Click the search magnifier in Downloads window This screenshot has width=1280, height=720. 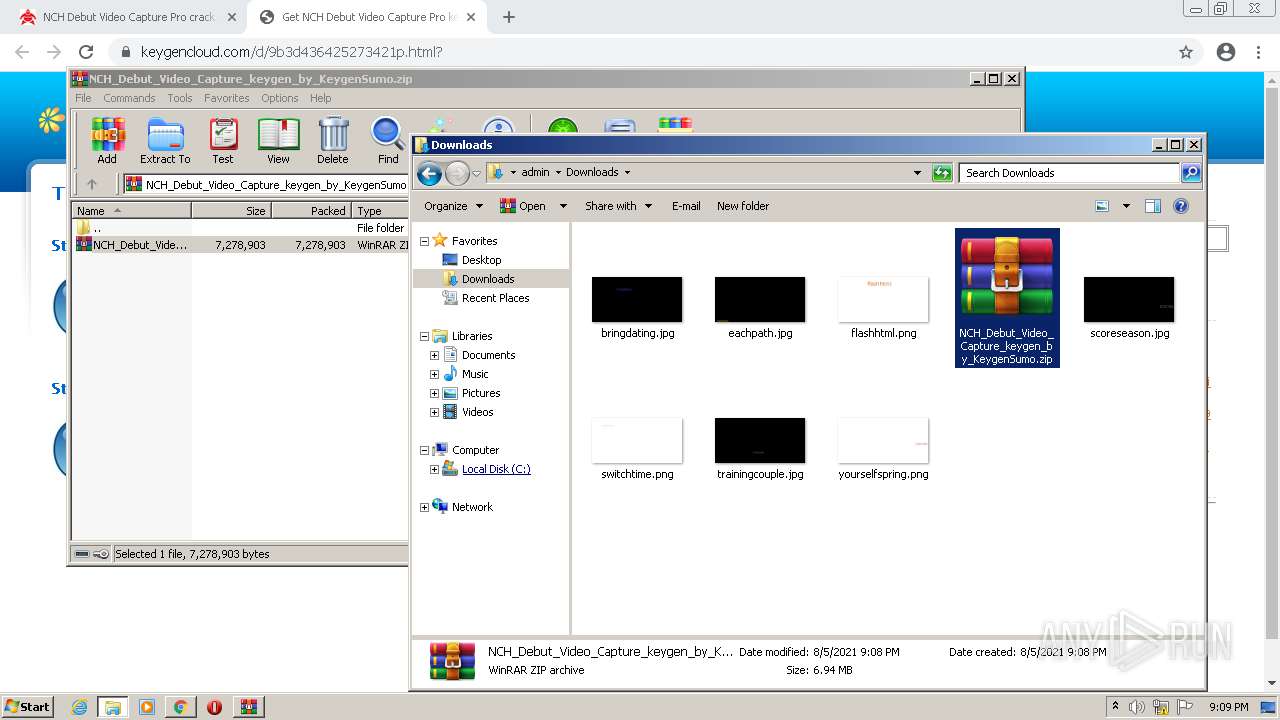[x=1190, y=173]
